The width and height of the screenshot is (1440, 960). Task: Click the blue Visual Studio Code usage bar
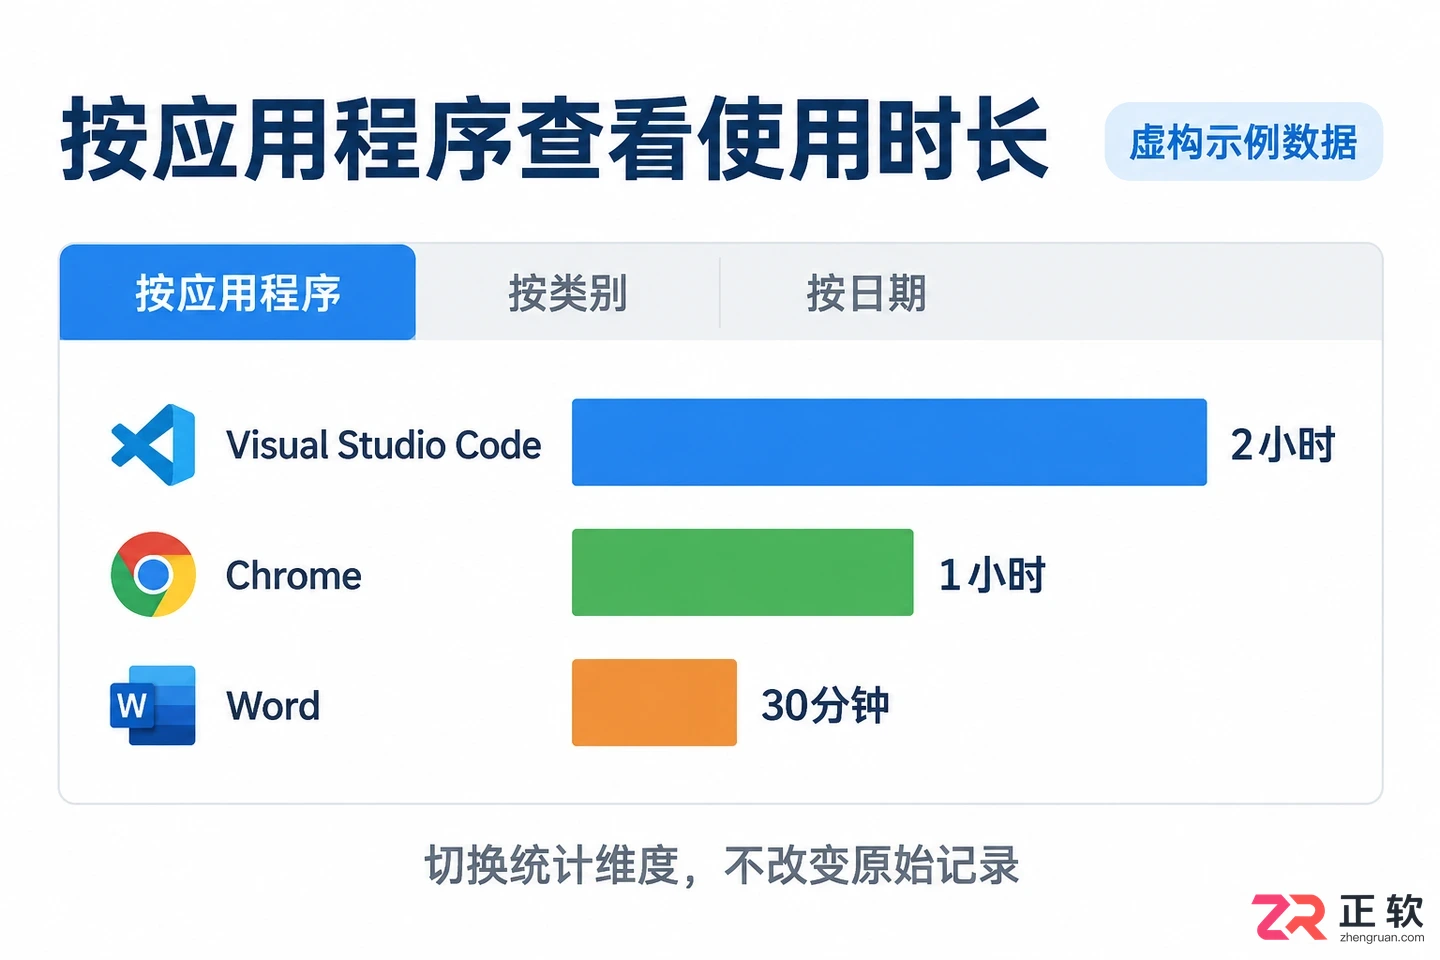point(889,442)
